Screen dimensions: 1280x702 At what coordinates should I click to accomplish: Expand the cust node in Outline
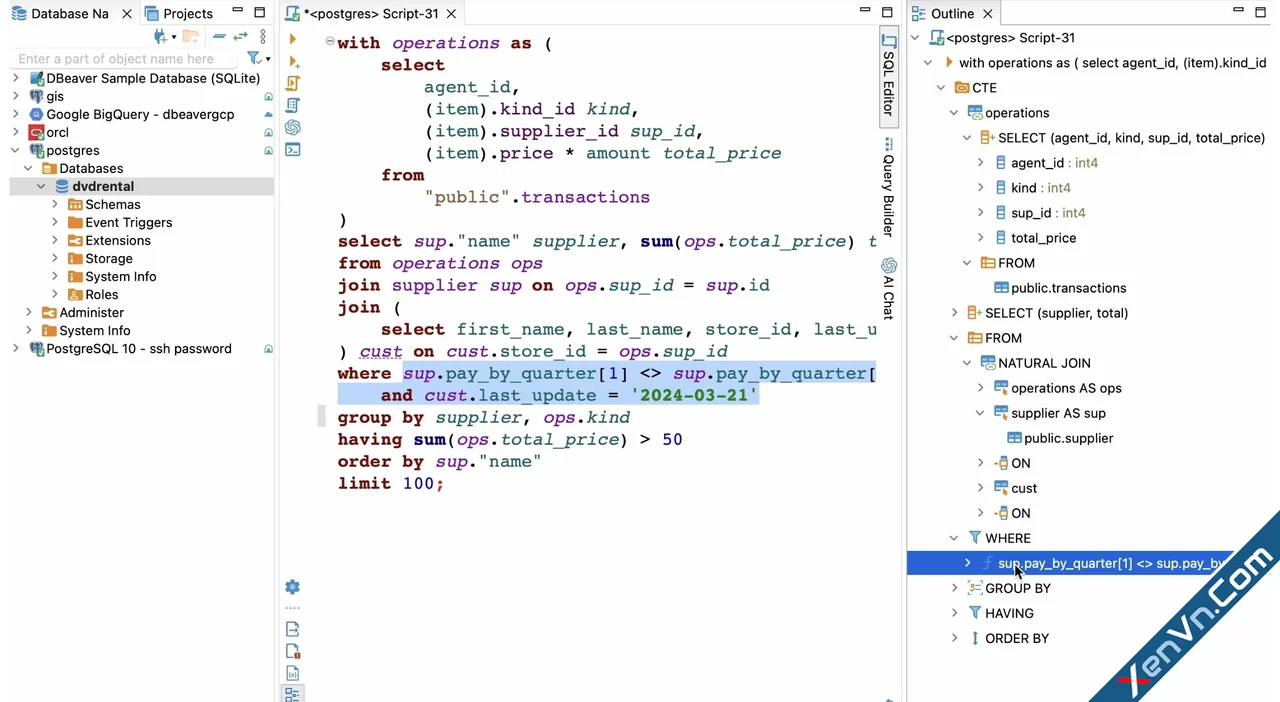tap(980, 487)
